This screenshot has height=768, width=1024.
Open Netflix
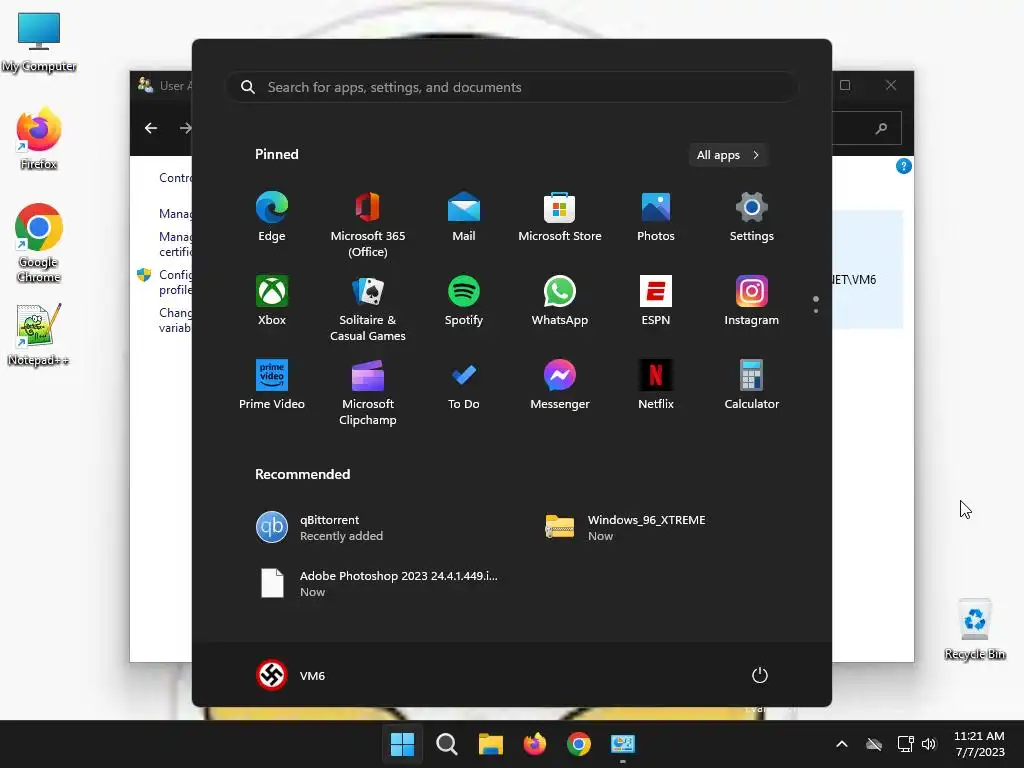pyautogui.click(x=656, y=385)
